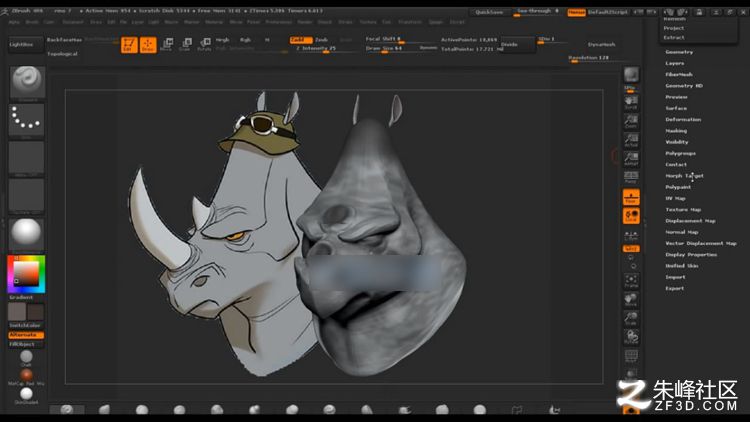Toggle the orange XYZ rotation button
The height and width of the screenshot is (422, 750).
pos(631,249)
